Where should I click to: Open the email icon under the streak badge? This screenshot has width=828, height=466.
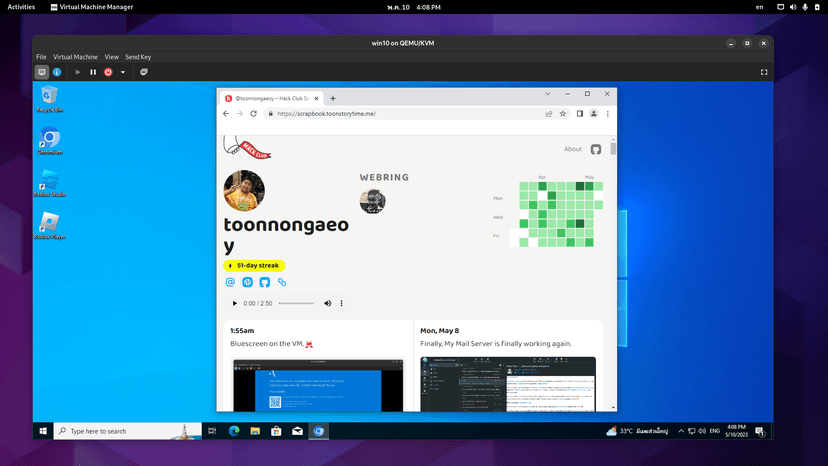[230, 282]
